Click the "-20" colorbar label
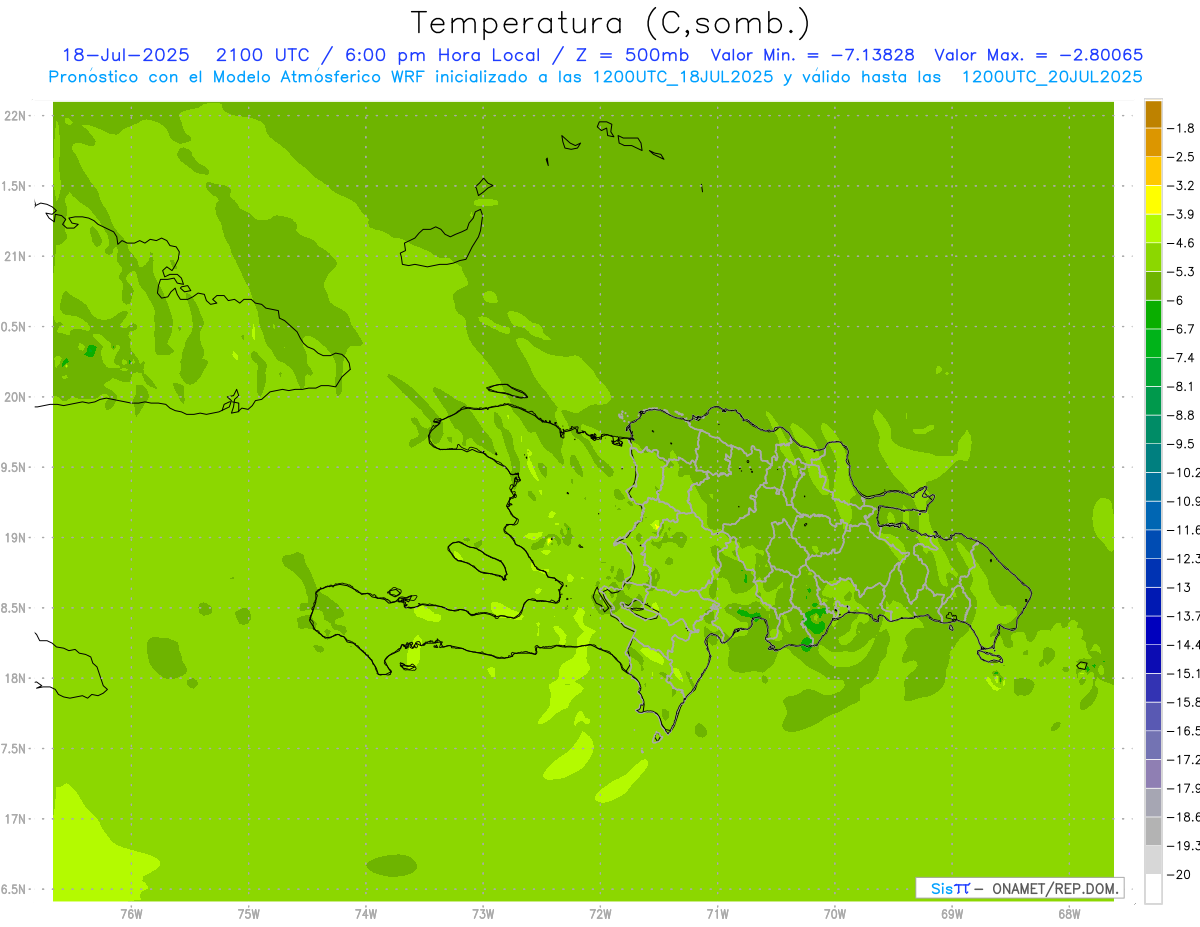1200x927 pixels. tap(1180, 874)
